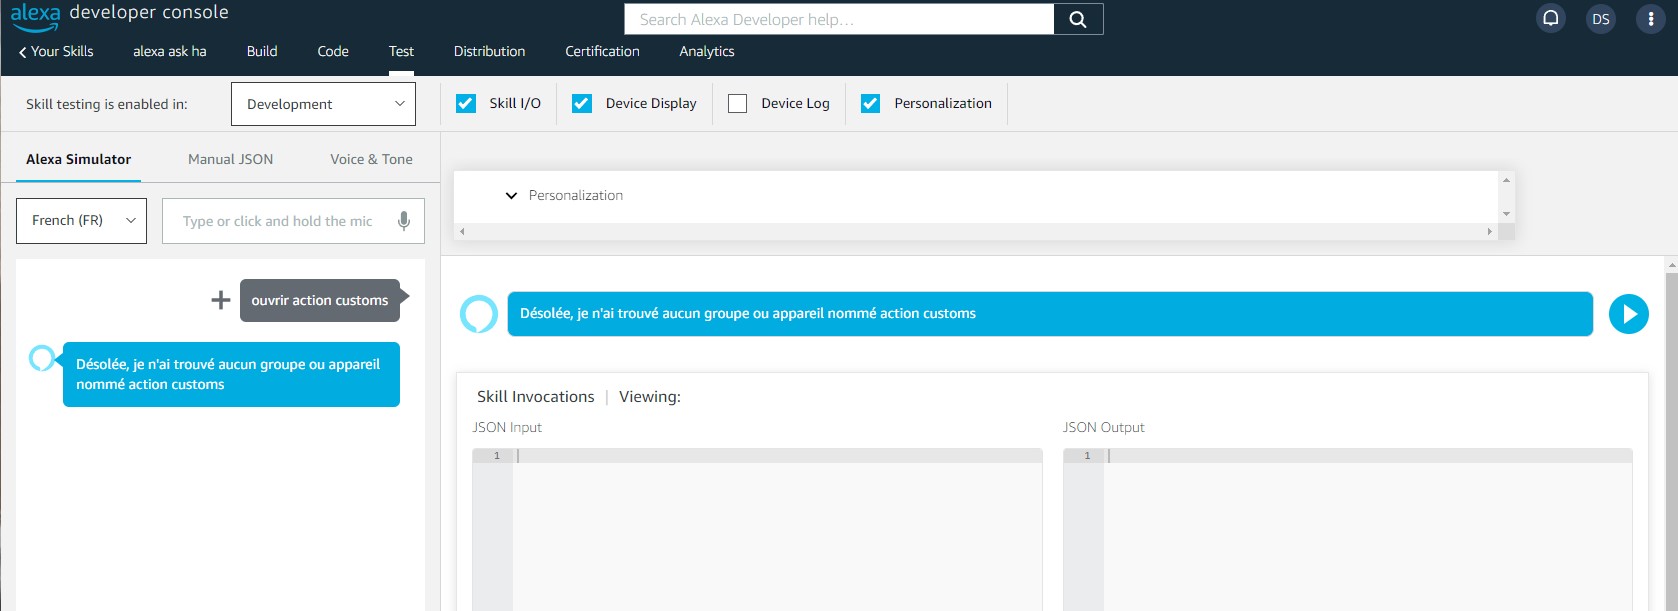
Task: Click the search magnifier icon button
Action: [x=1077, y=19]
